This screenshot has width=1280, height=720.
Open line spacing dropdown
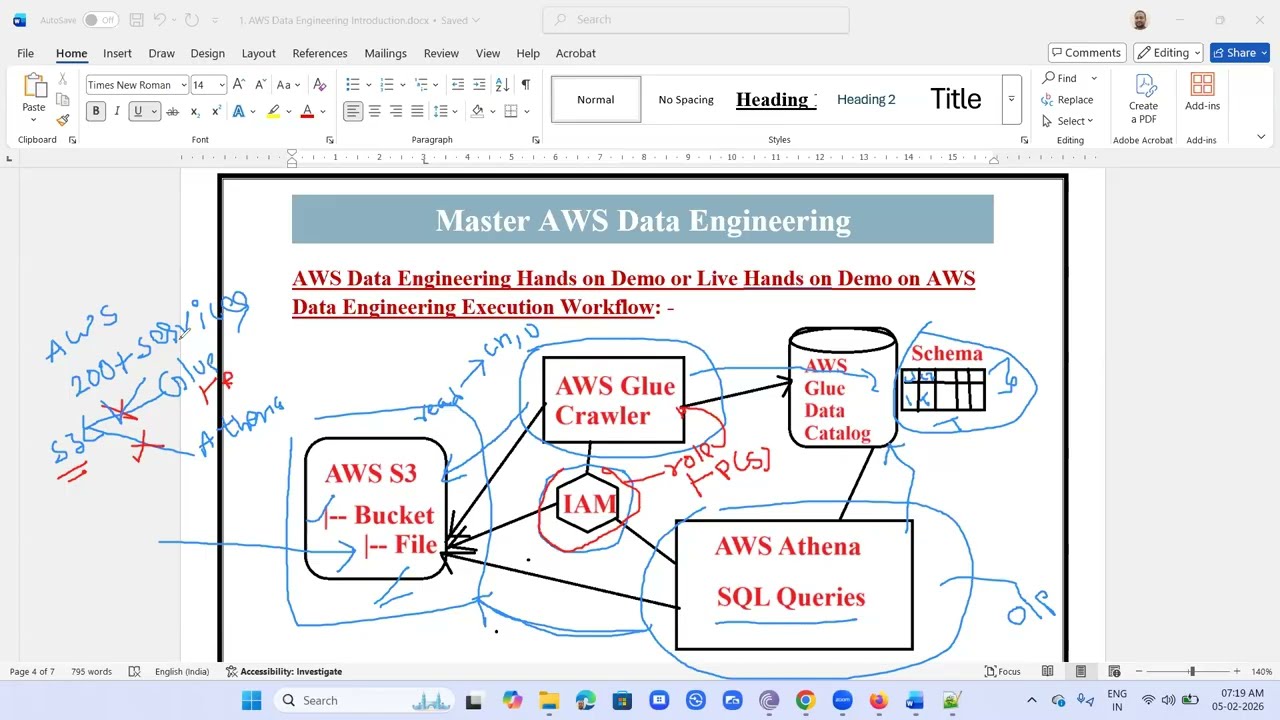[x=447, y=111]
